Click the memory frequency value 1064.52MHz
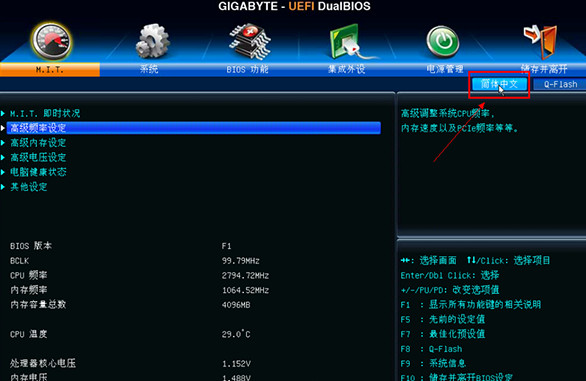Image resolution: width=586 pixels, height=381 pixels. [x=245, y=290]
